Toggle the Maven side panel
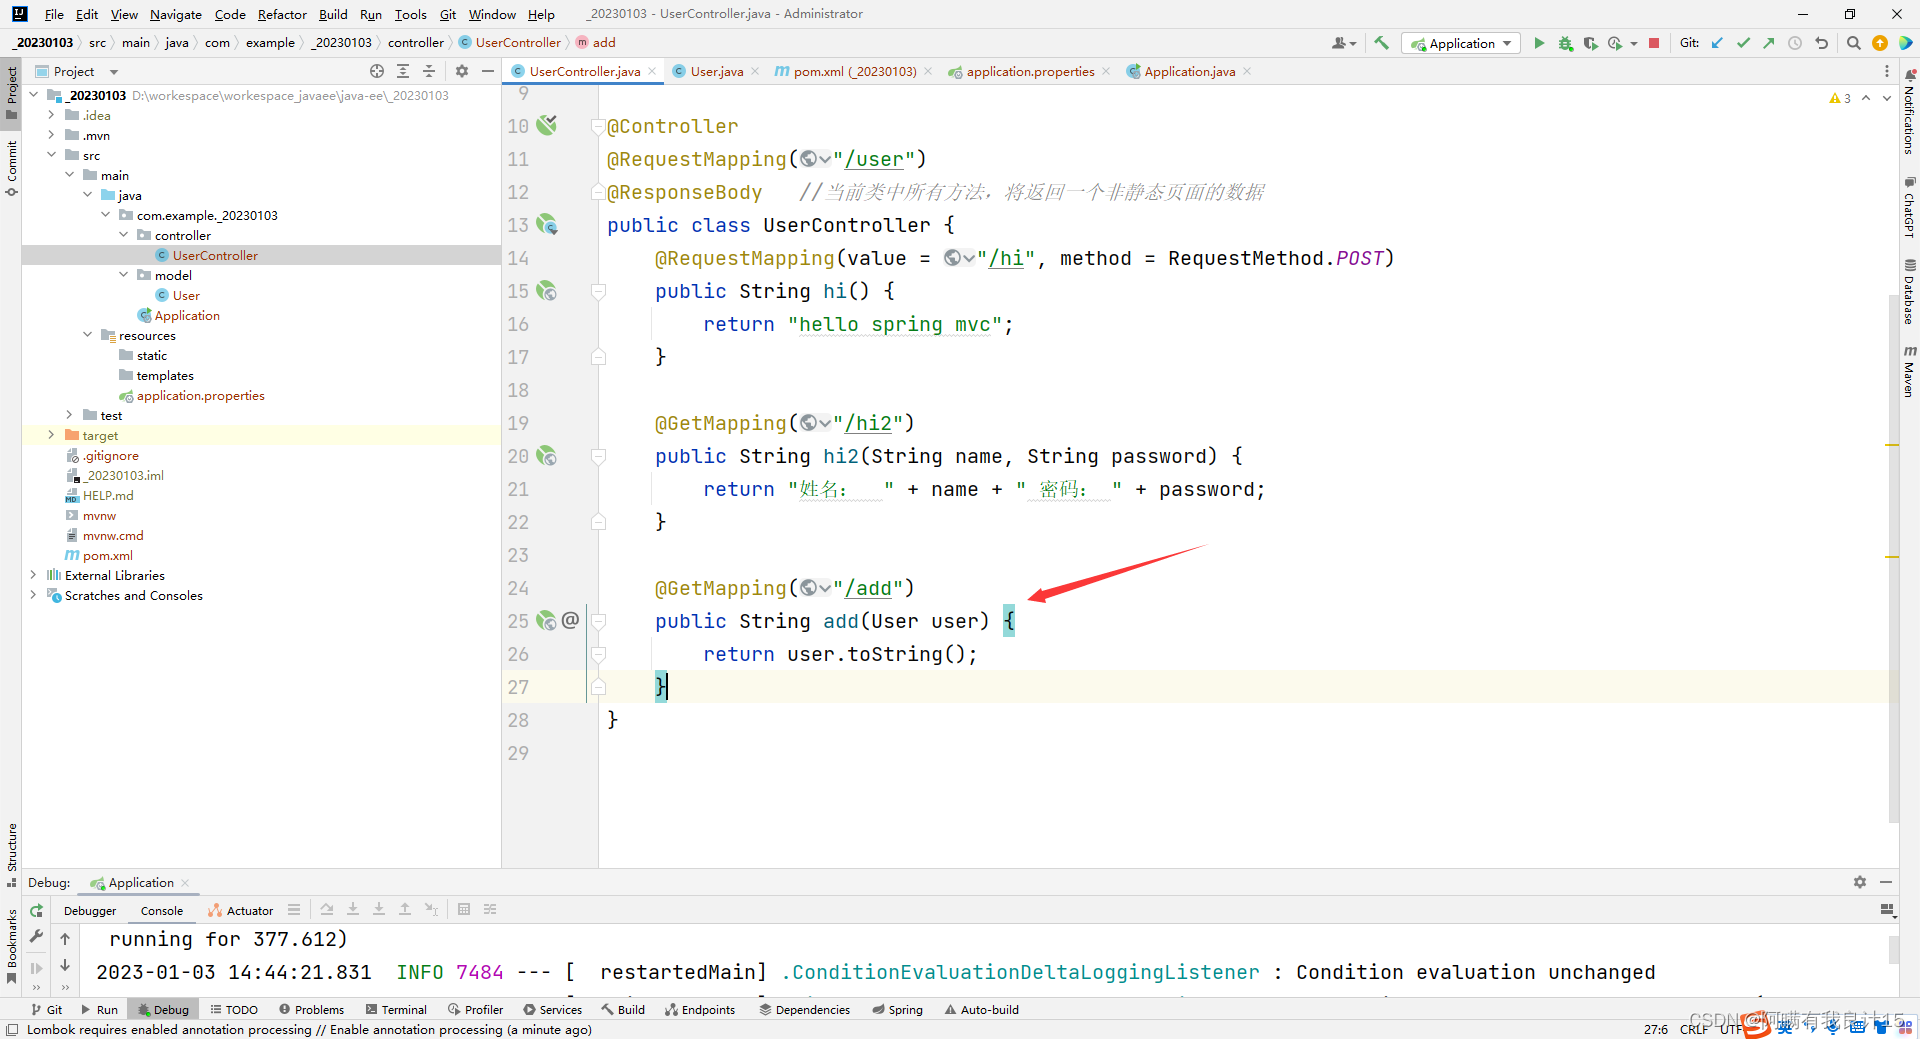The image size is (1920, 1039). (1909, 372)
